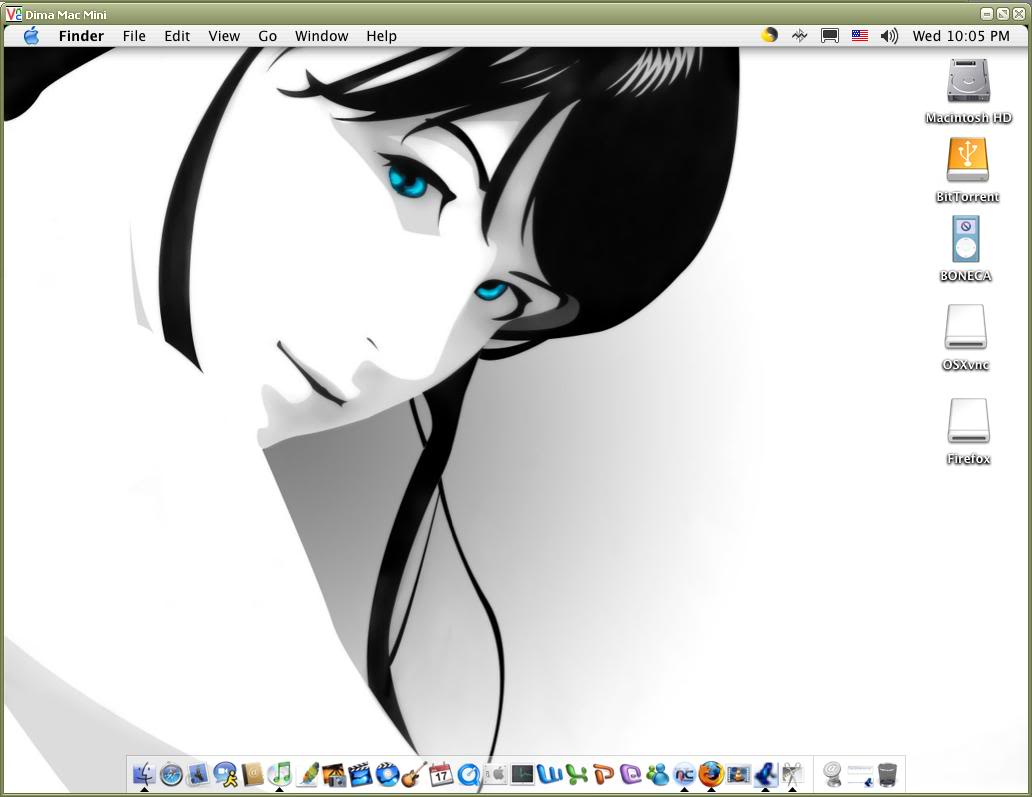Screen dimensions: 1032x797
Task: Select the Firefox disk image on desktop
Action: click(x=968, y=421)
